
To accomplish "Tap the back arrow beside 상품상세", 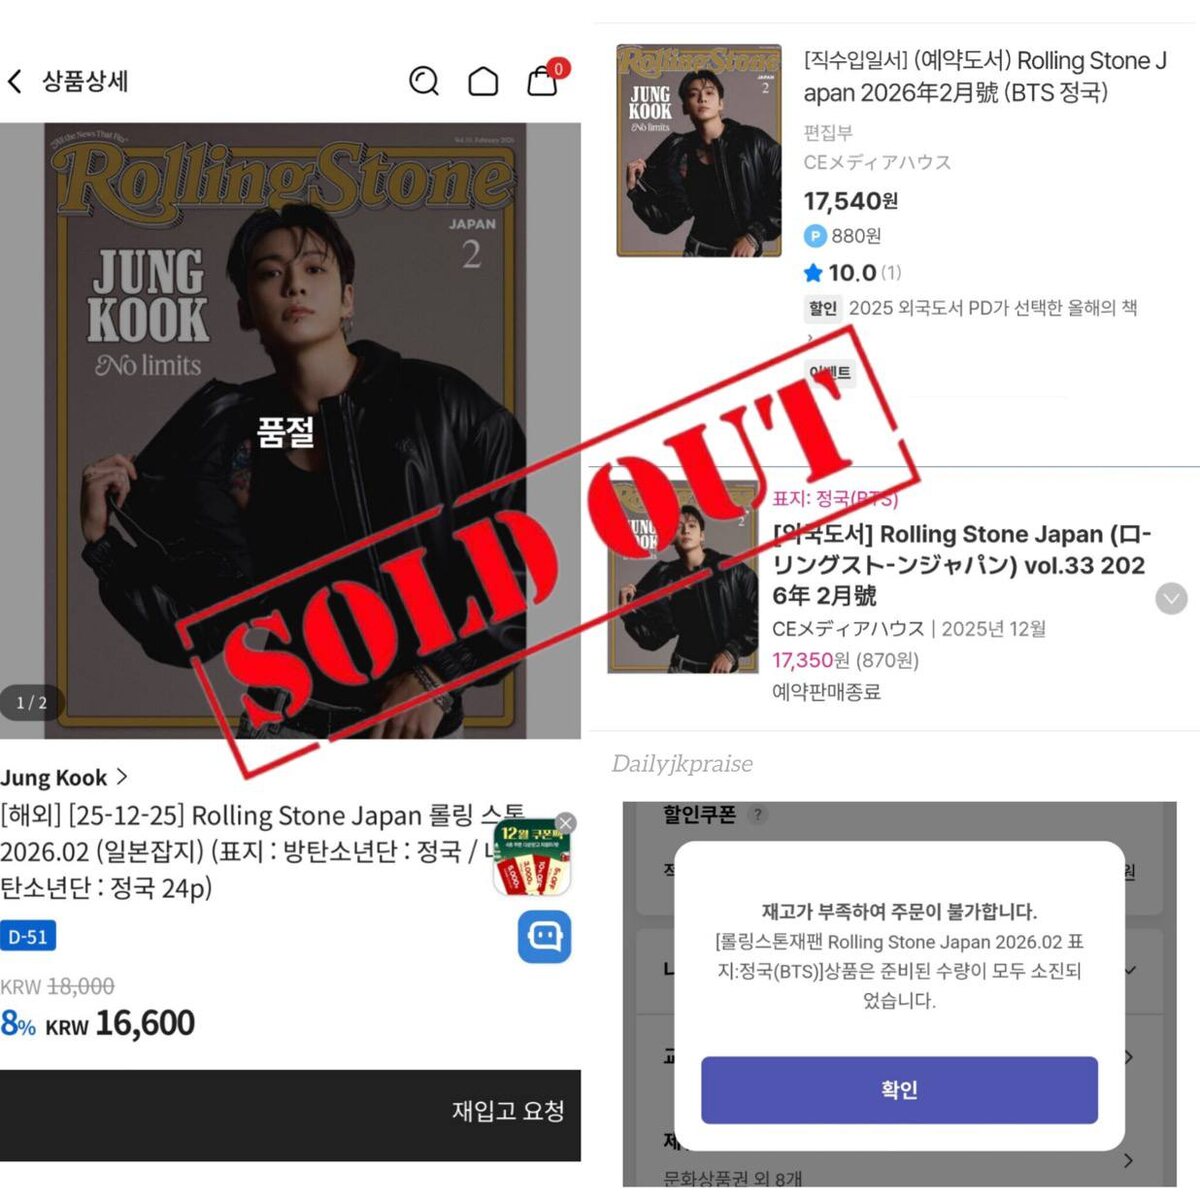I will pyautogui.click(x=15, y=81).
